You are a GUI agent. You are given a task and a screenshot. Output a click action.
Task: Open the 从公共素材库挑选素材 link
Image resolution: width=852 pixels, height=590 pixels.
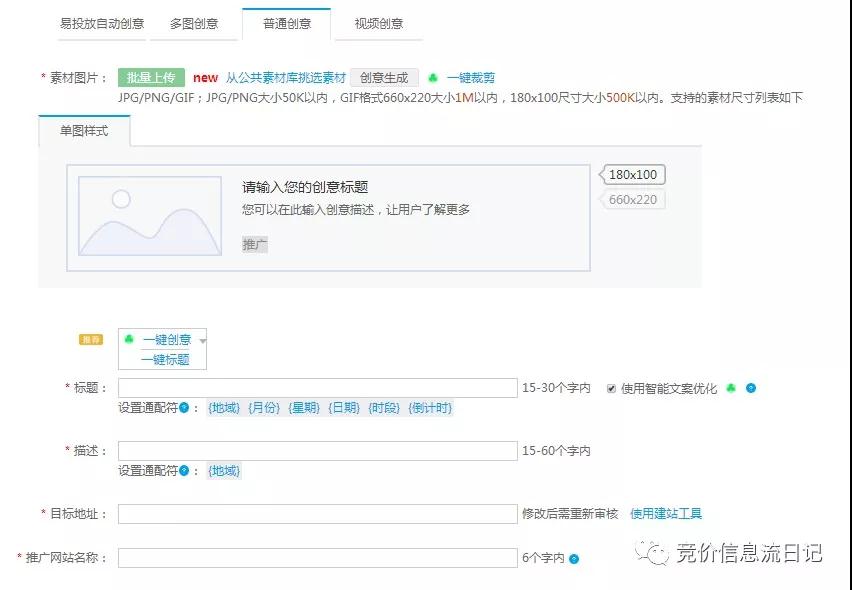coord(285,78)
